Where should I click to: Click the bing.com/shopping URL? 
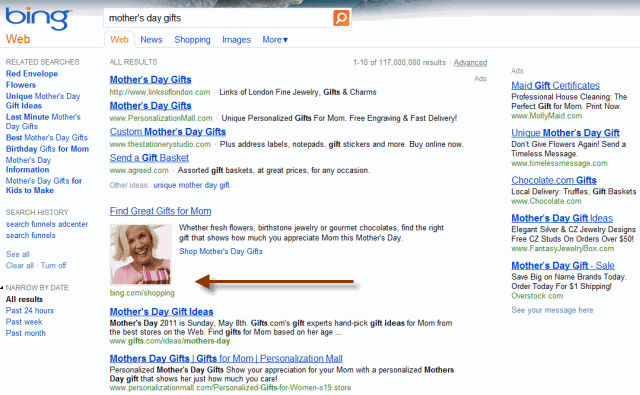pyautogui.click(x=142, y=293)
